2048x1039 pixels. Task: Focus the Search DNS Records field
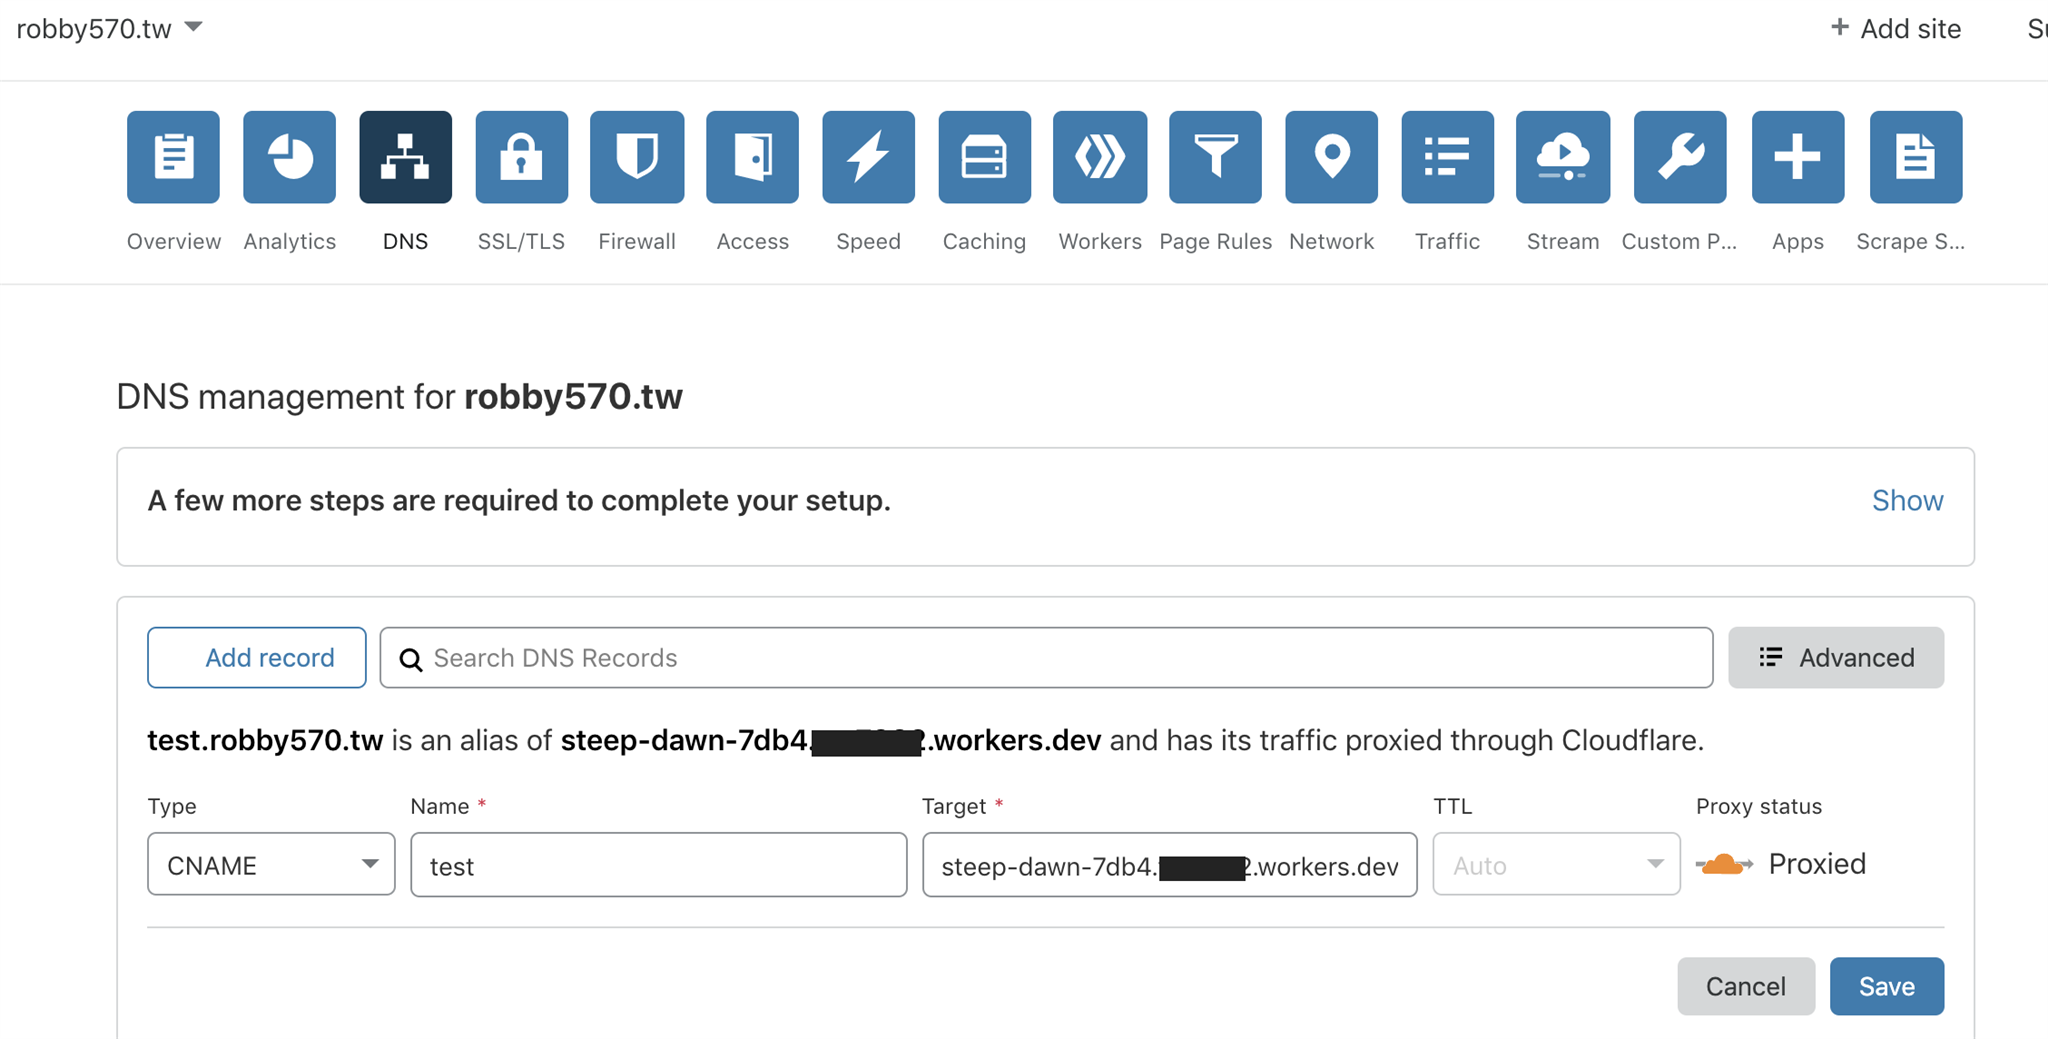click(x=1046, y=658)
